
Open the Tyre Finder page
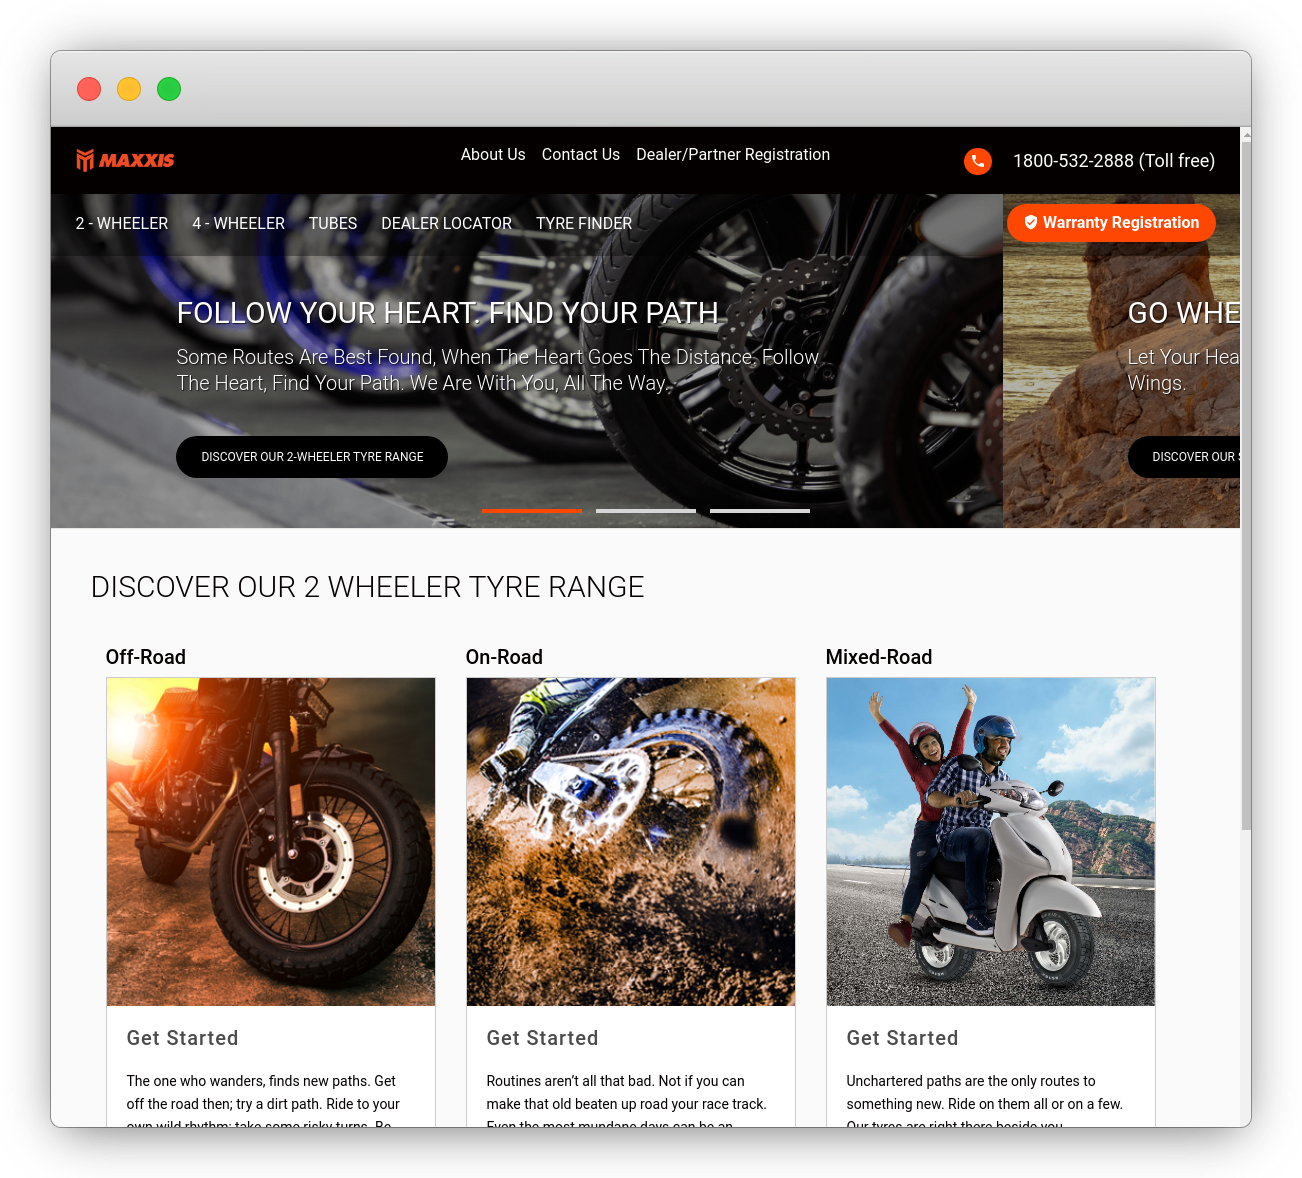tap(583, 224)
